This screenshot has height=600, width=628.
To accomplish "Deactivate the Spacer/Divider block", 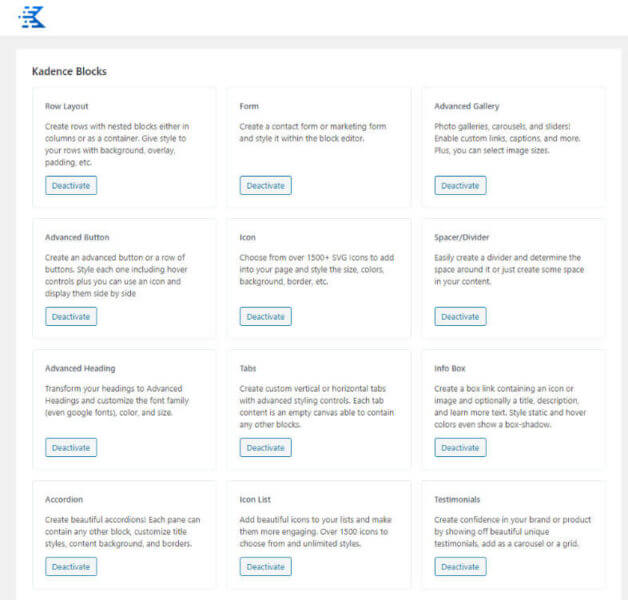I will [460, 316].
